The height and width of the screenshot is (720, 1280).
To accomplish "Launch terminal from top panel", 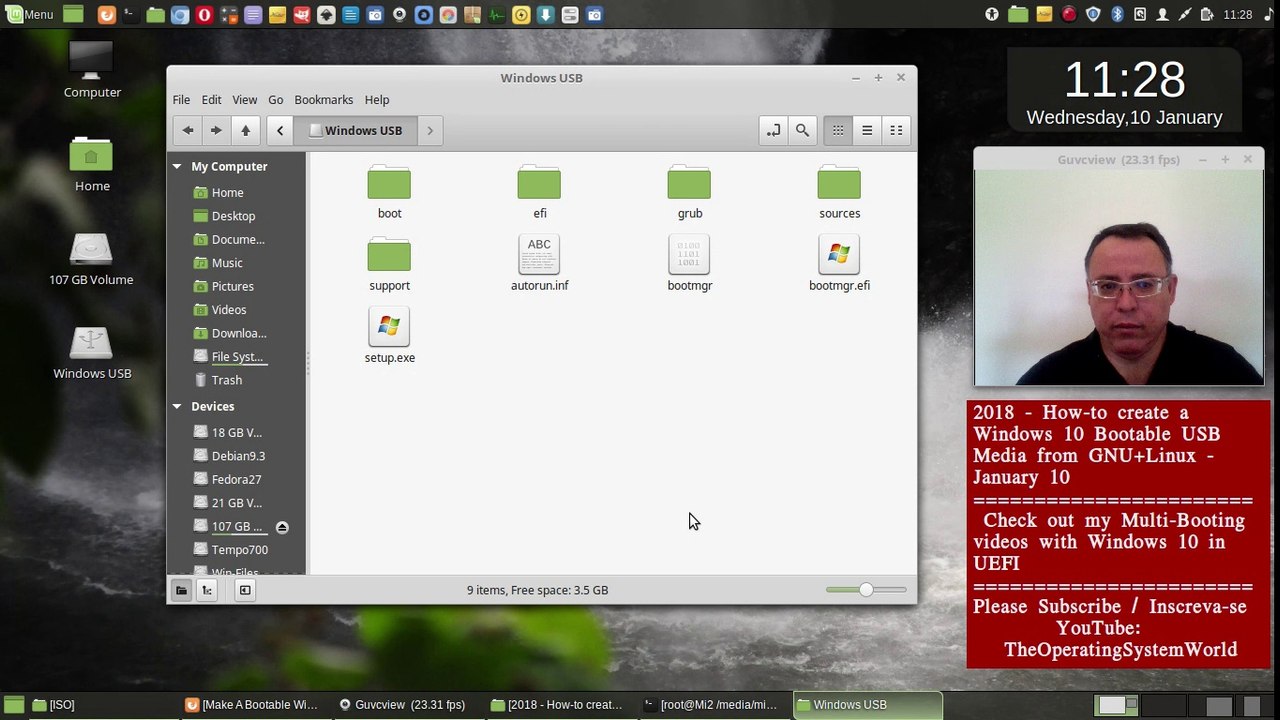I will coord(130,14).
